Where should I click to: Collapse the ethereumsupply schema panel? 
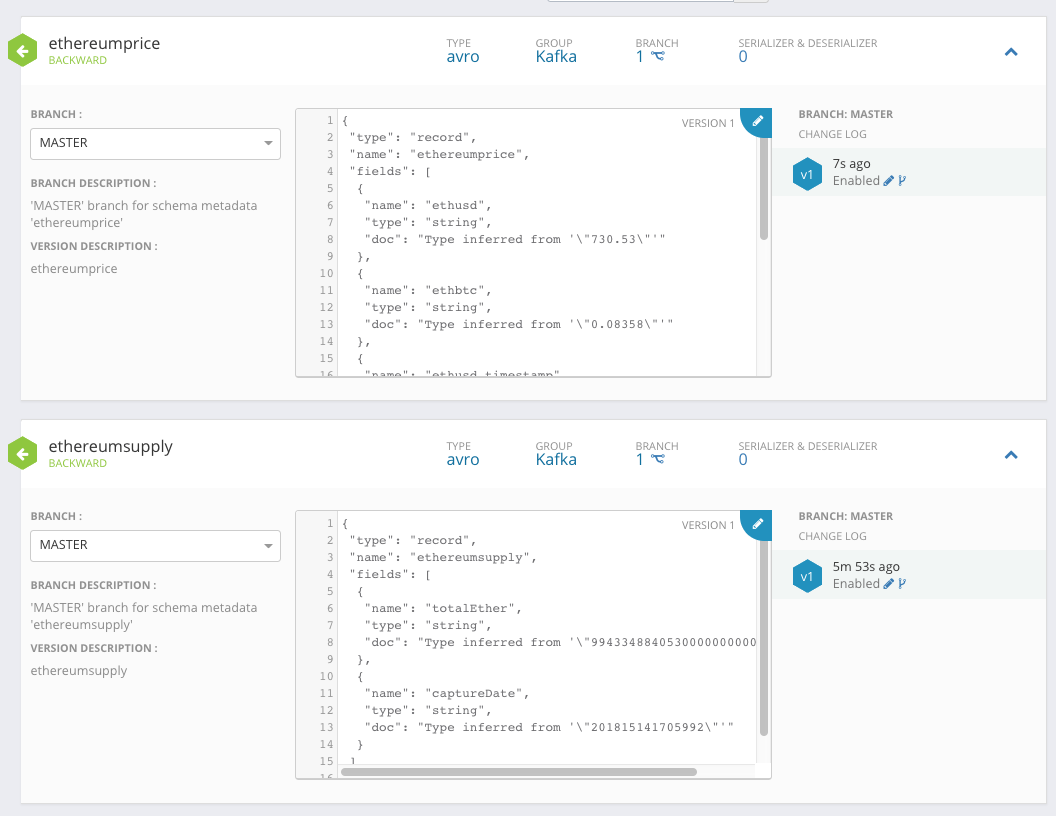[1011, 453]
